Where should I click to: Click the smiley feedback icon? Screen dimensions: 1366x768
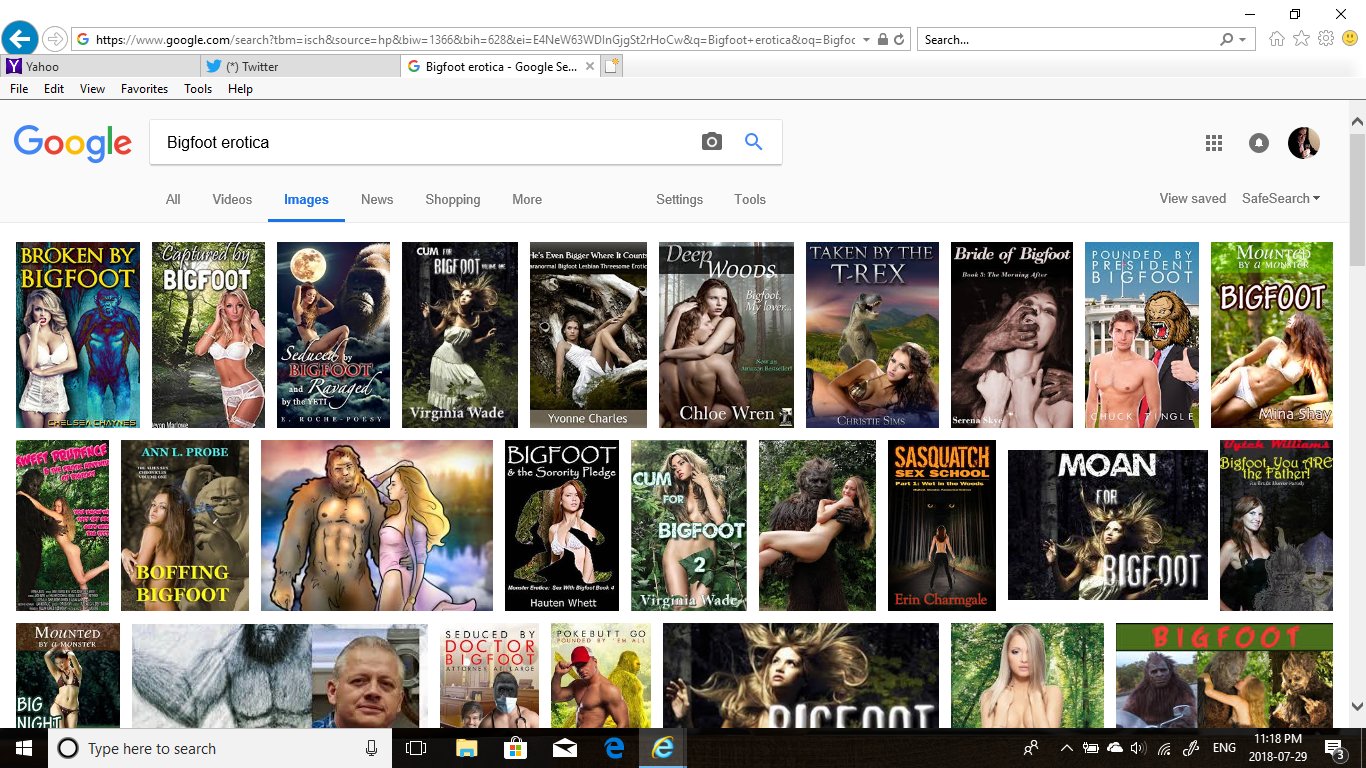(1350, 39)
